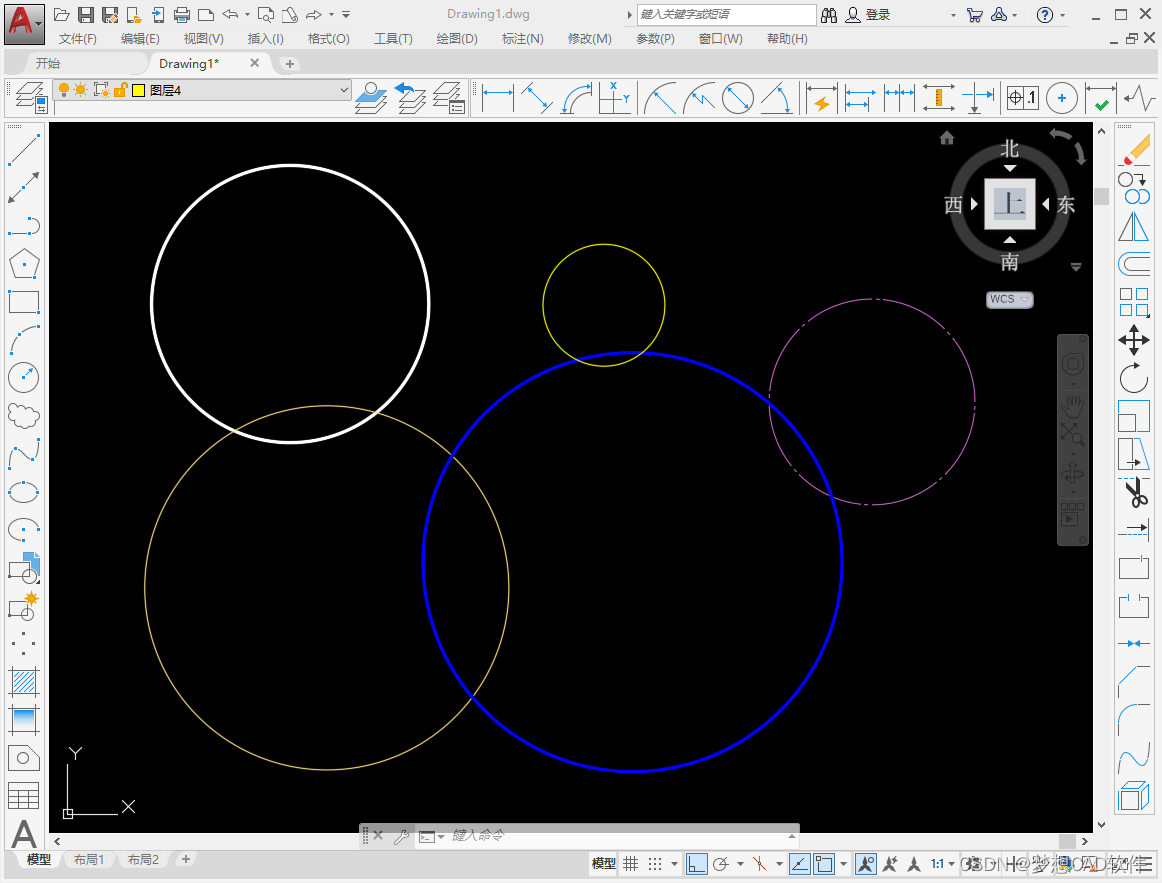
Task: Click the 模型 status bar button
Action: [603, 864]
